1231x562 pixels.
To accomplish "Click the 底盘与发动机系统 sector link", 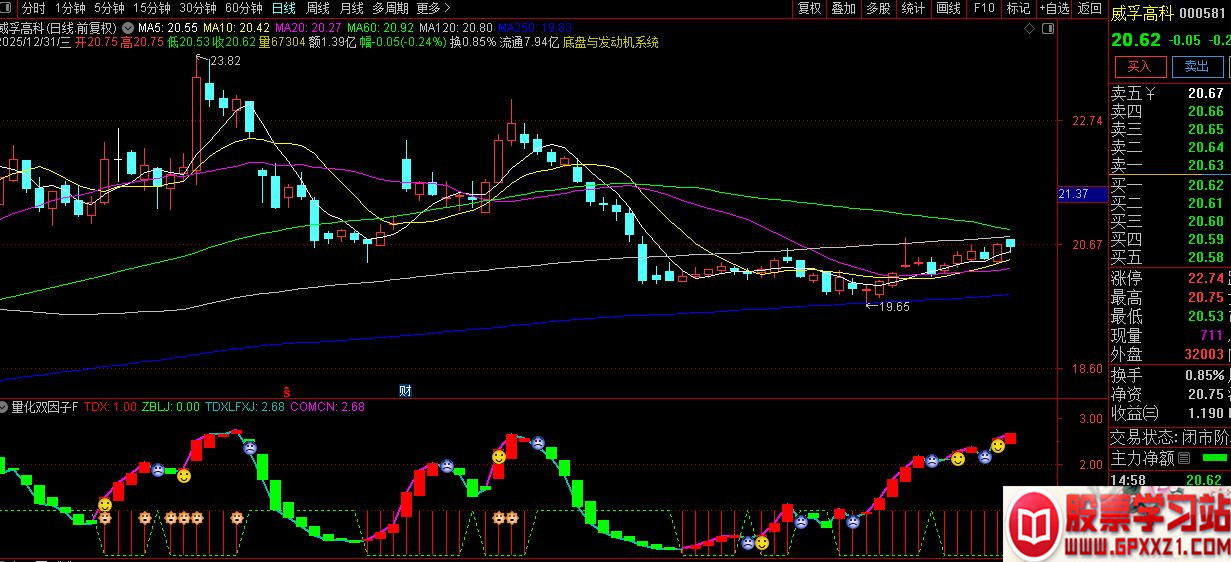I will click(x=610, y=43).
